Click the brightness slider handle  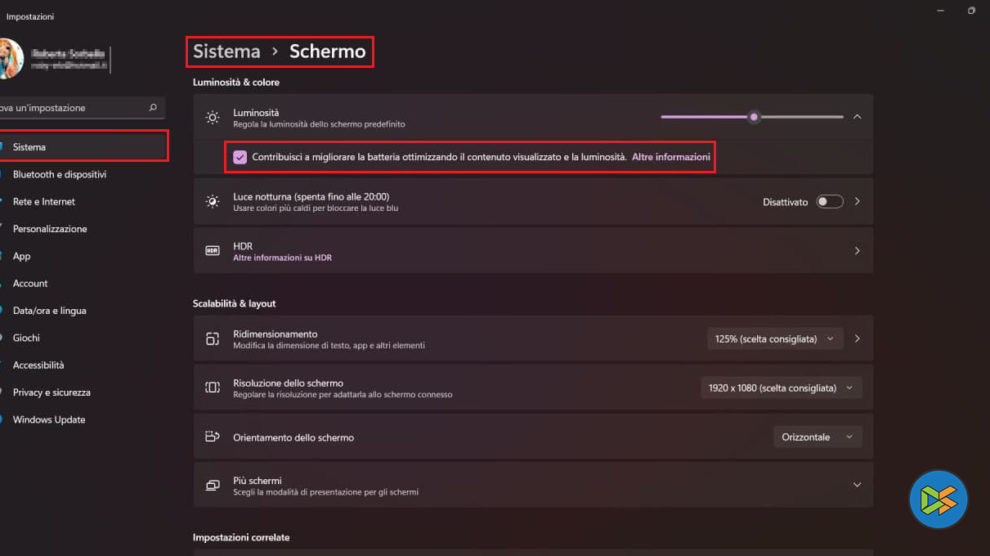pos(754,117)
